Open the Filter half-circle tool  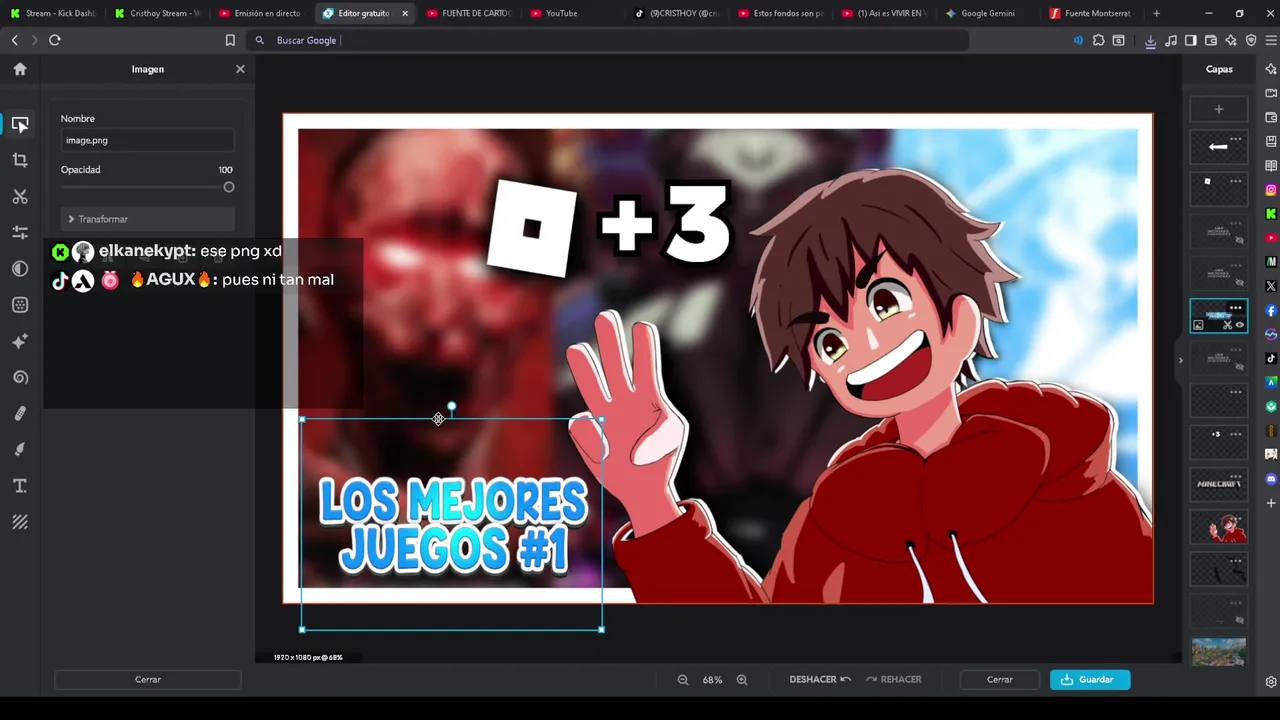pyautogui.click(x=20, y=269)
